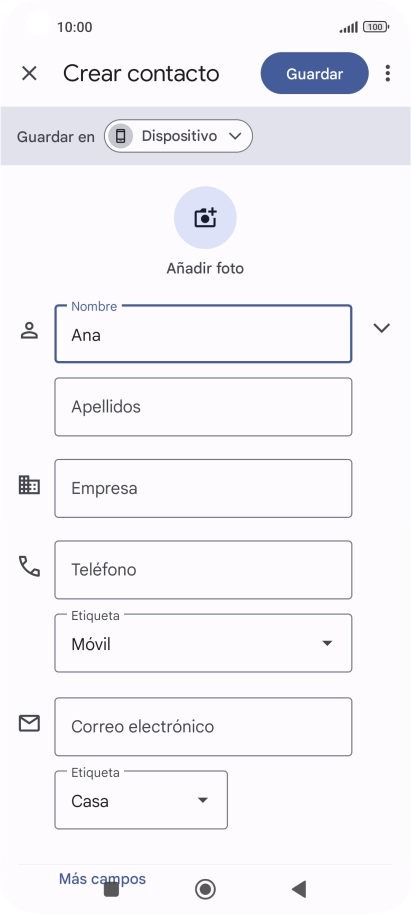The width and height of the screenshot is (411, 914).
Task: Focus the Correo electrónico field
Action: click(x=203, y=727)
